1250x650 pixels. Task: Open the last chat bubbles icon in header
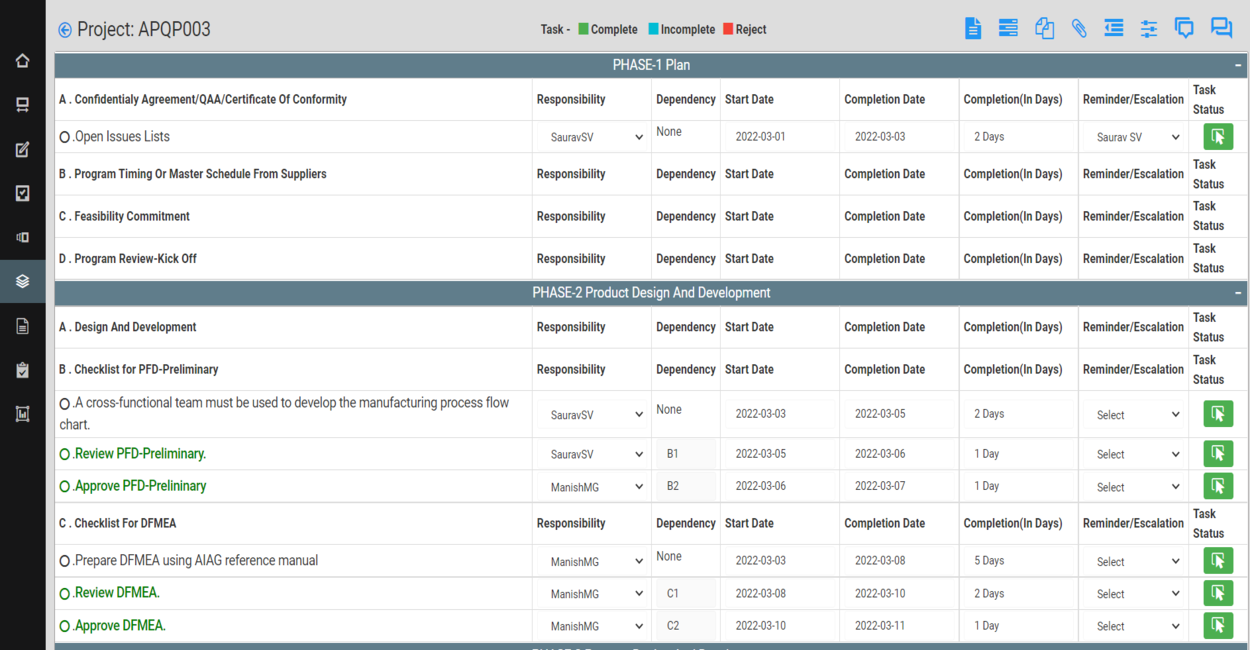click(x=1221, y=29)
